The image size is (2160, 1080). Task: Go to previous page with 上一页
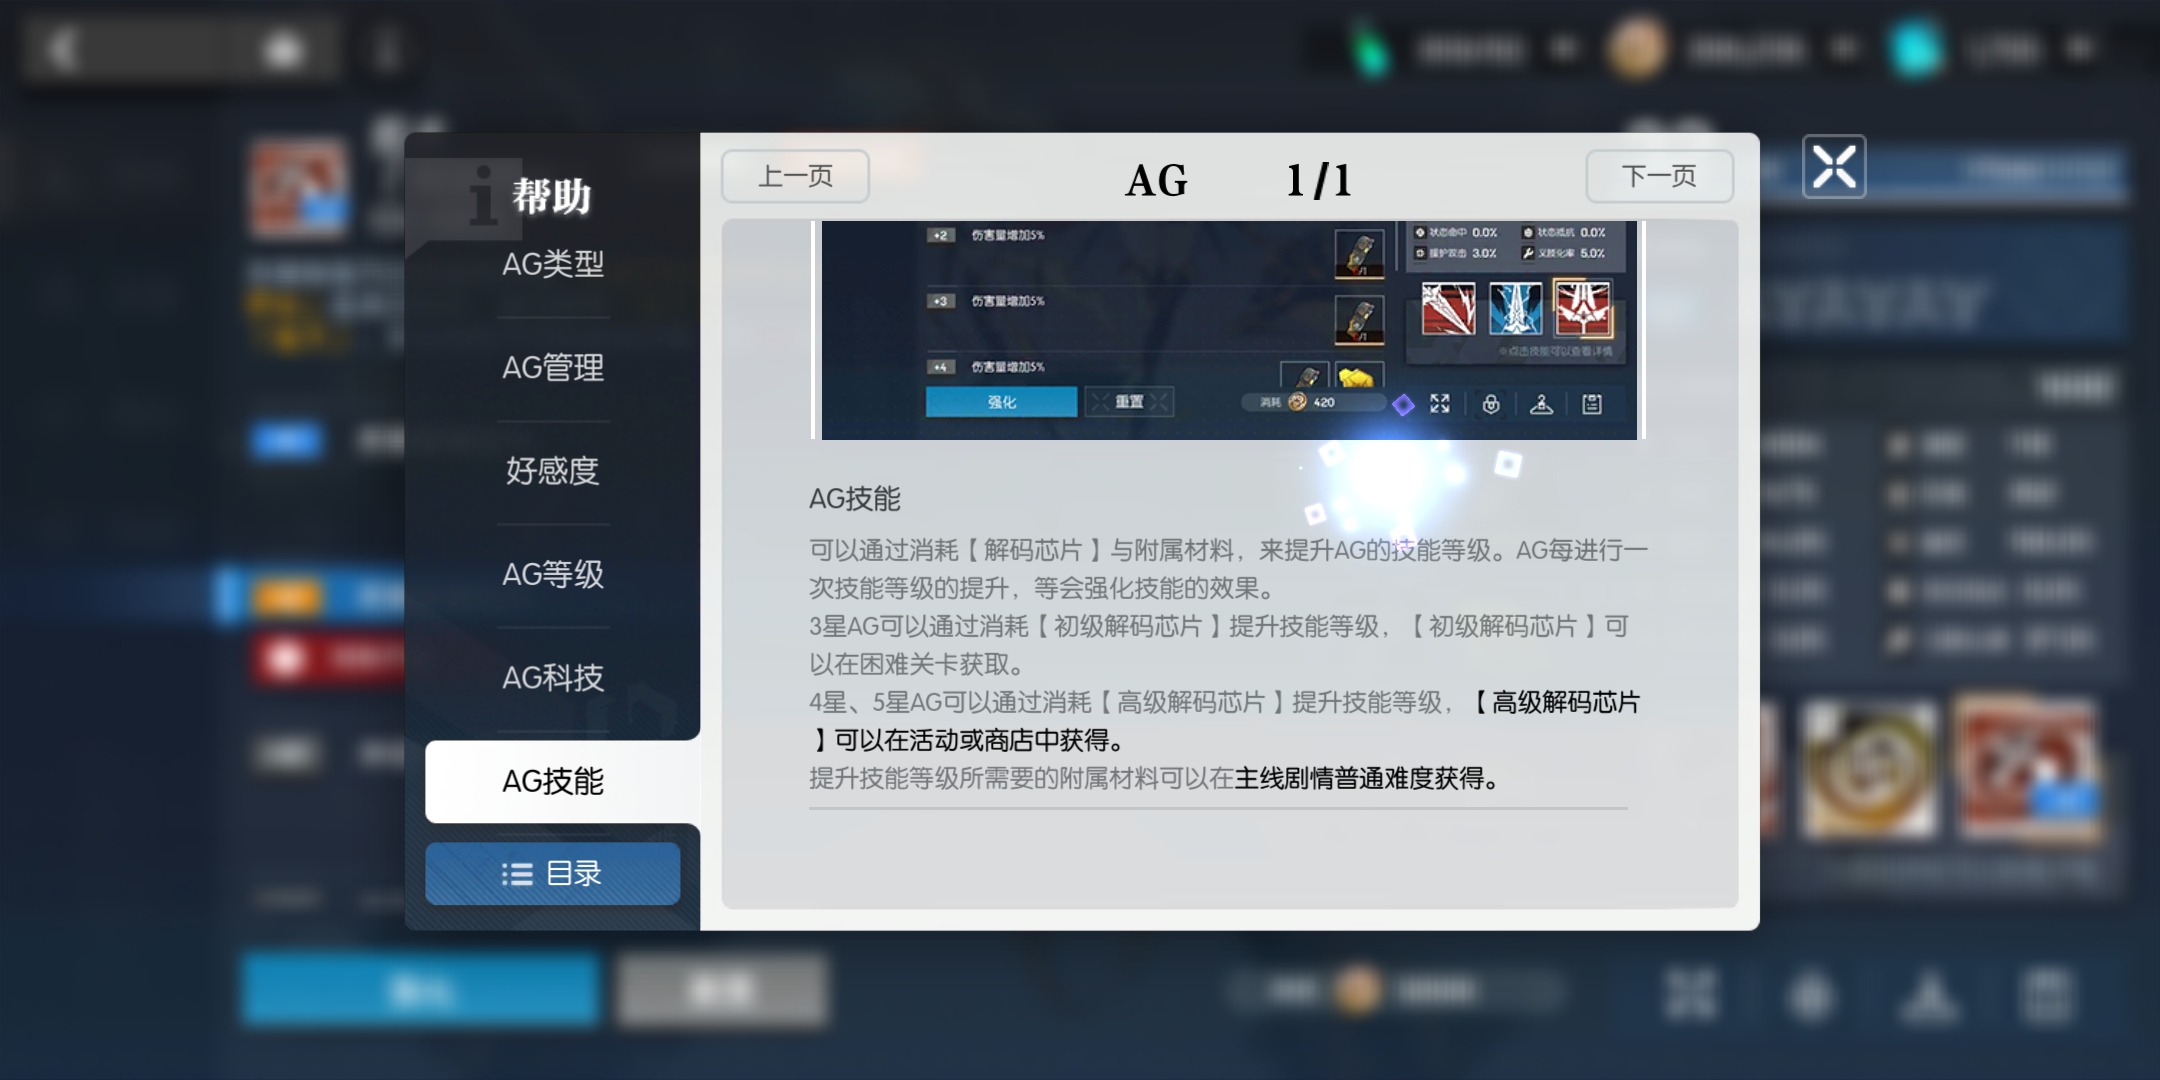click(795, 176)
